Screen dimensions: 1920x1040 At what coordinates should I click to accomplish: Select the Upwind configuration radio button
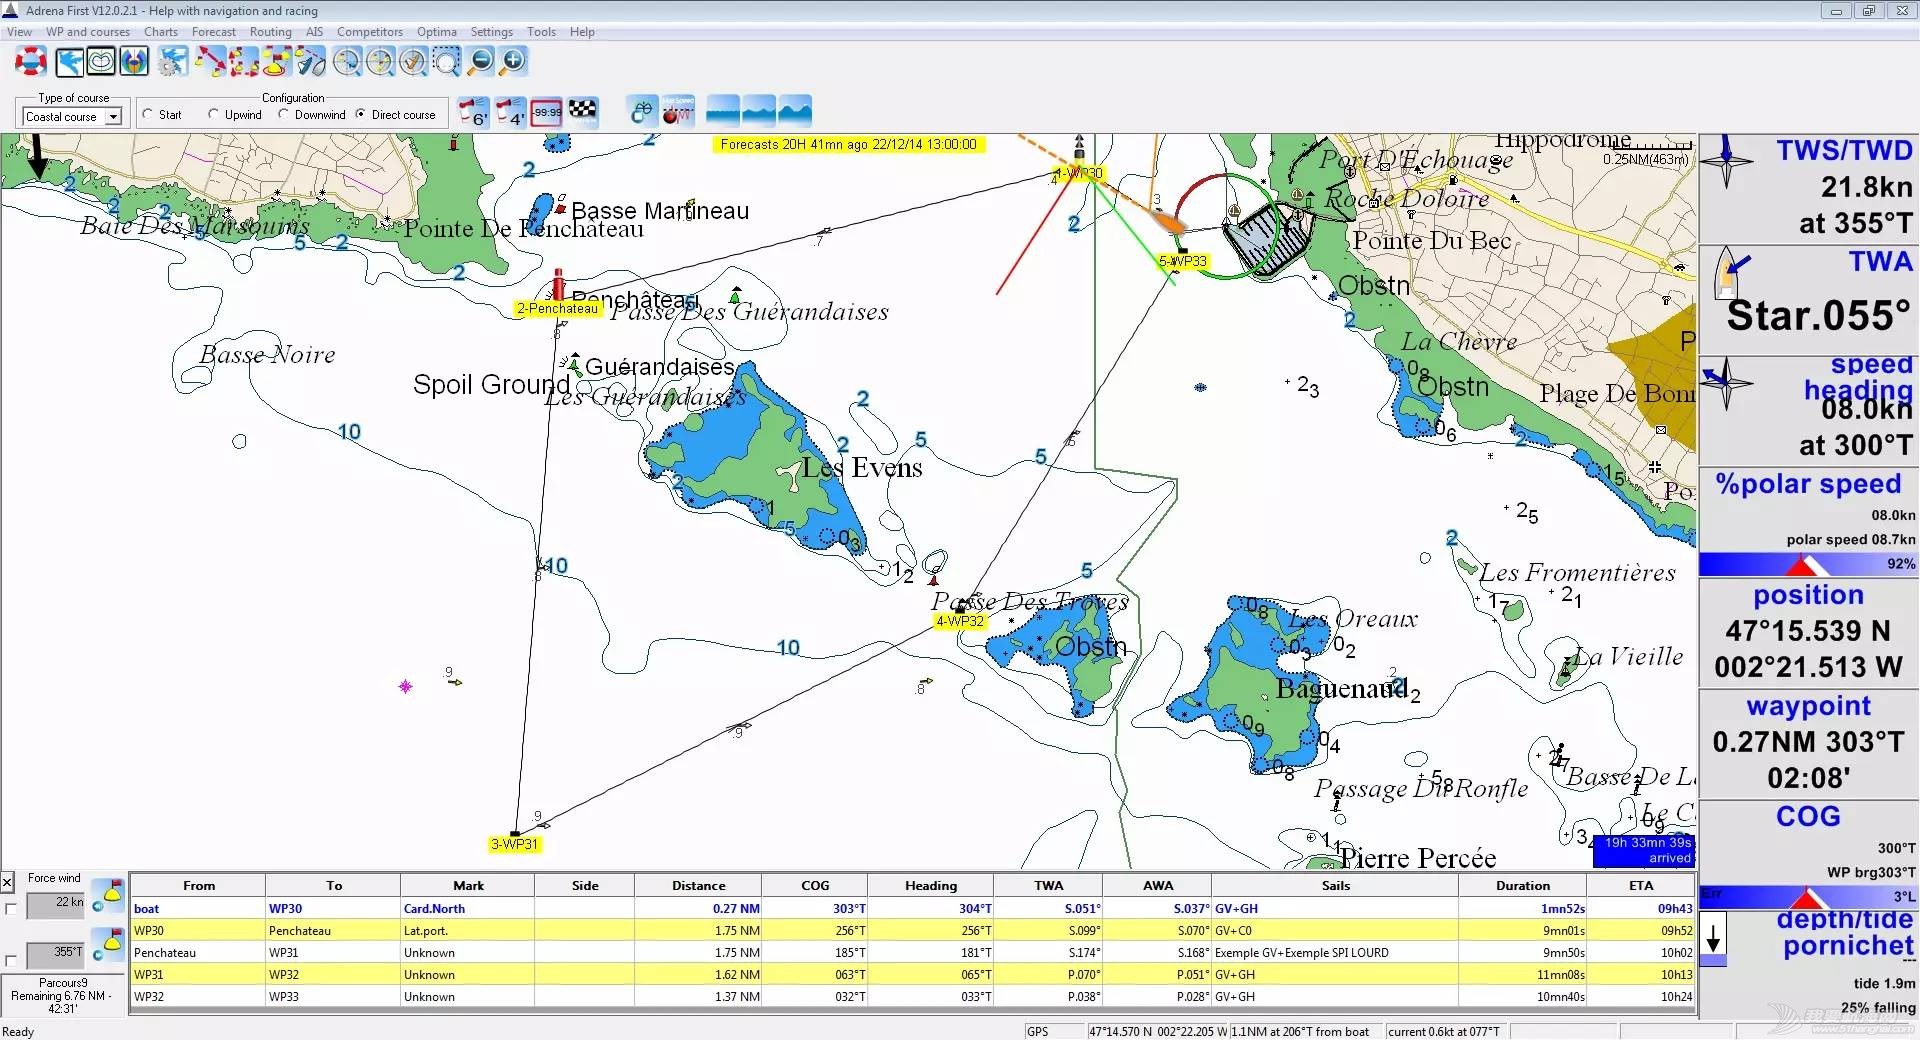[213, 114]
